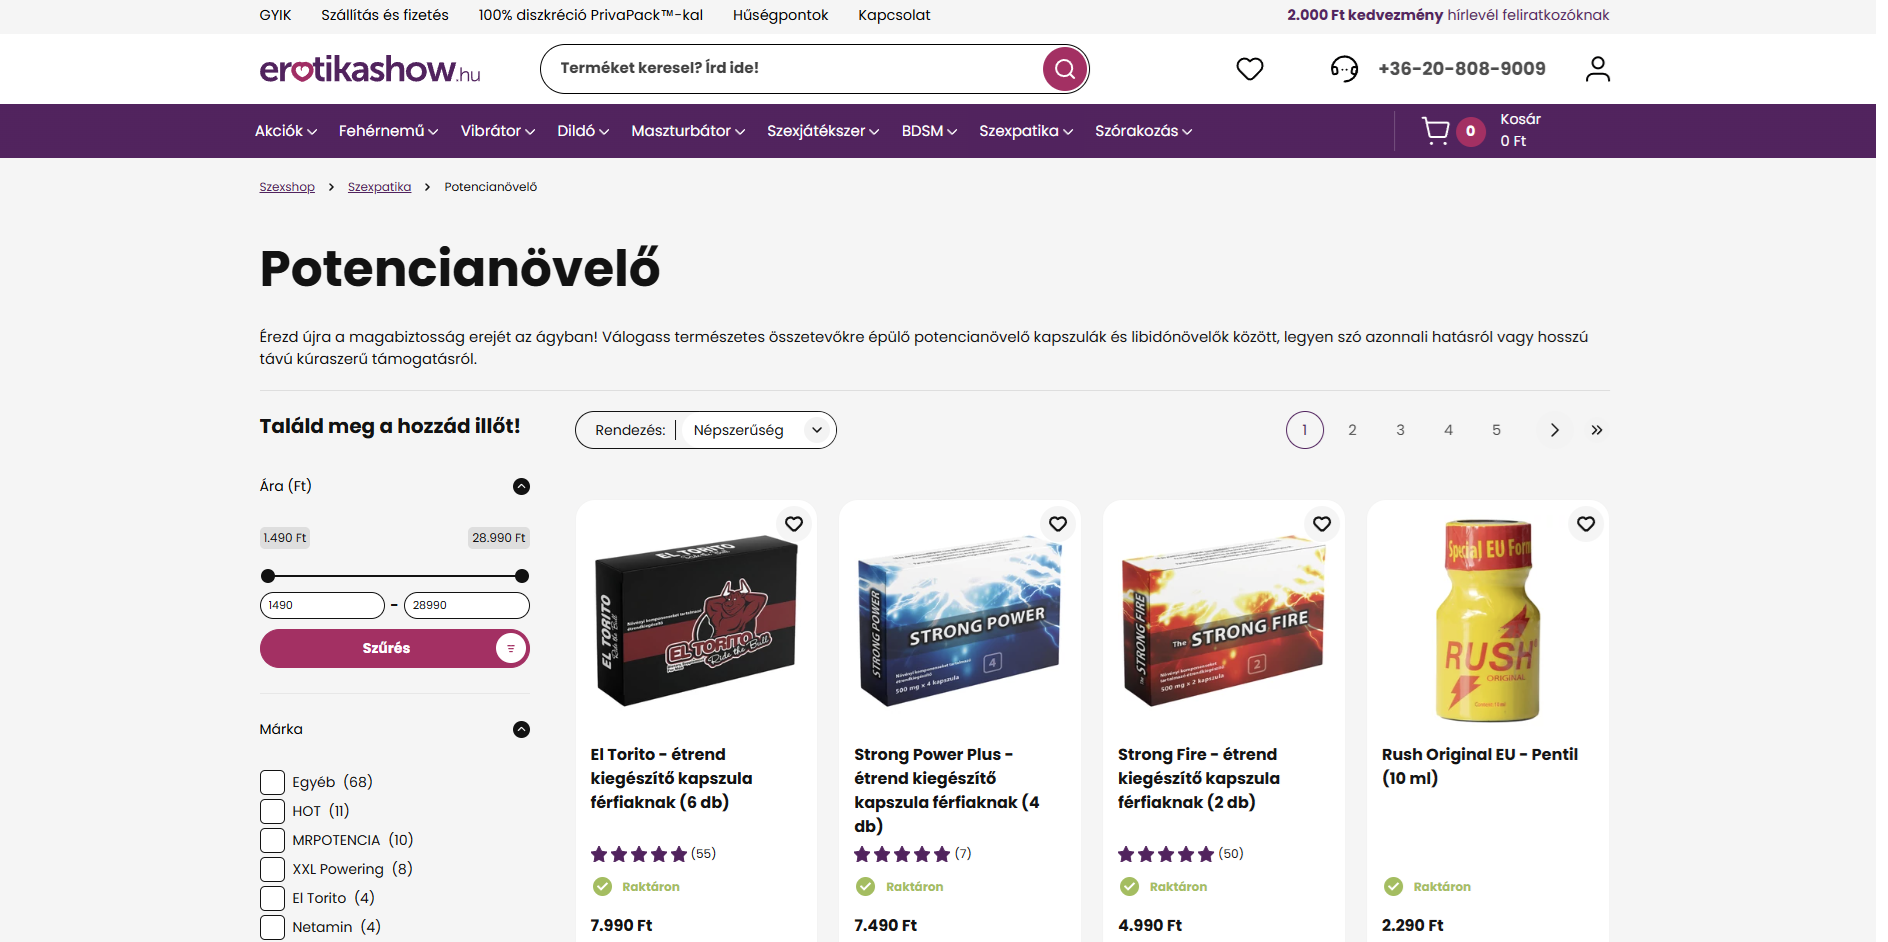Viewport: 1888px width, 942px height.
Task: Add Rush Original EU to favorites heart
Action: point(1586,524)
